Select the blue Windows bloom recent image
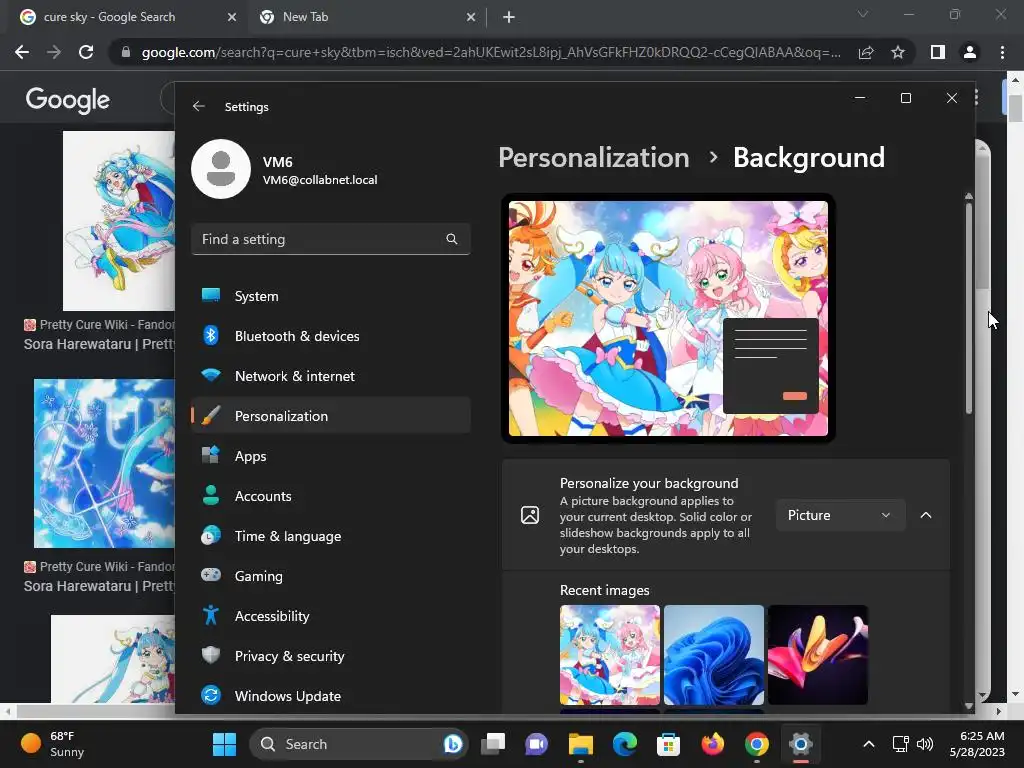The height and width of the screenshot is (768, 1024). coord(714,654)
